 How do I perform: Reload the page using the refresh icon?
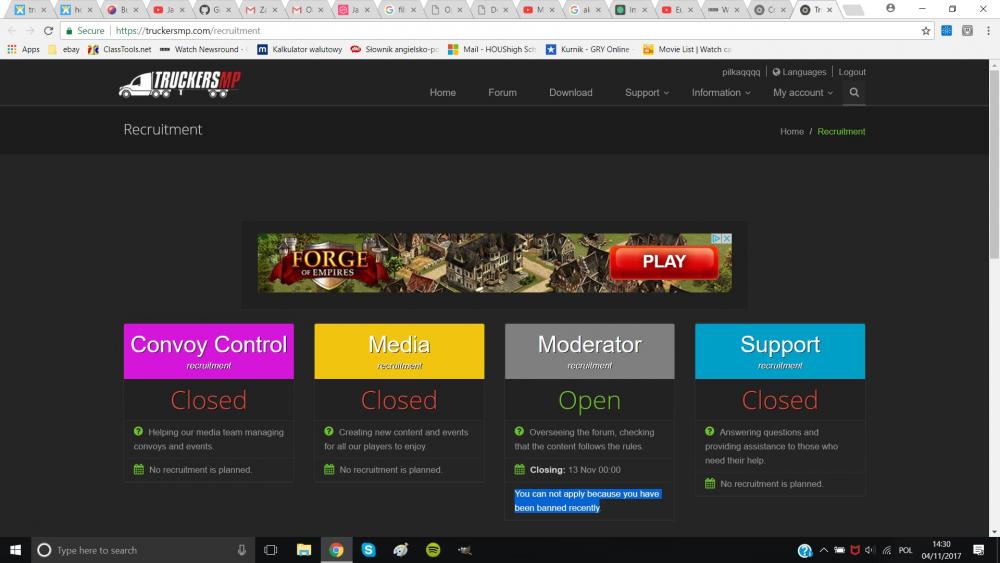[48, 31]
